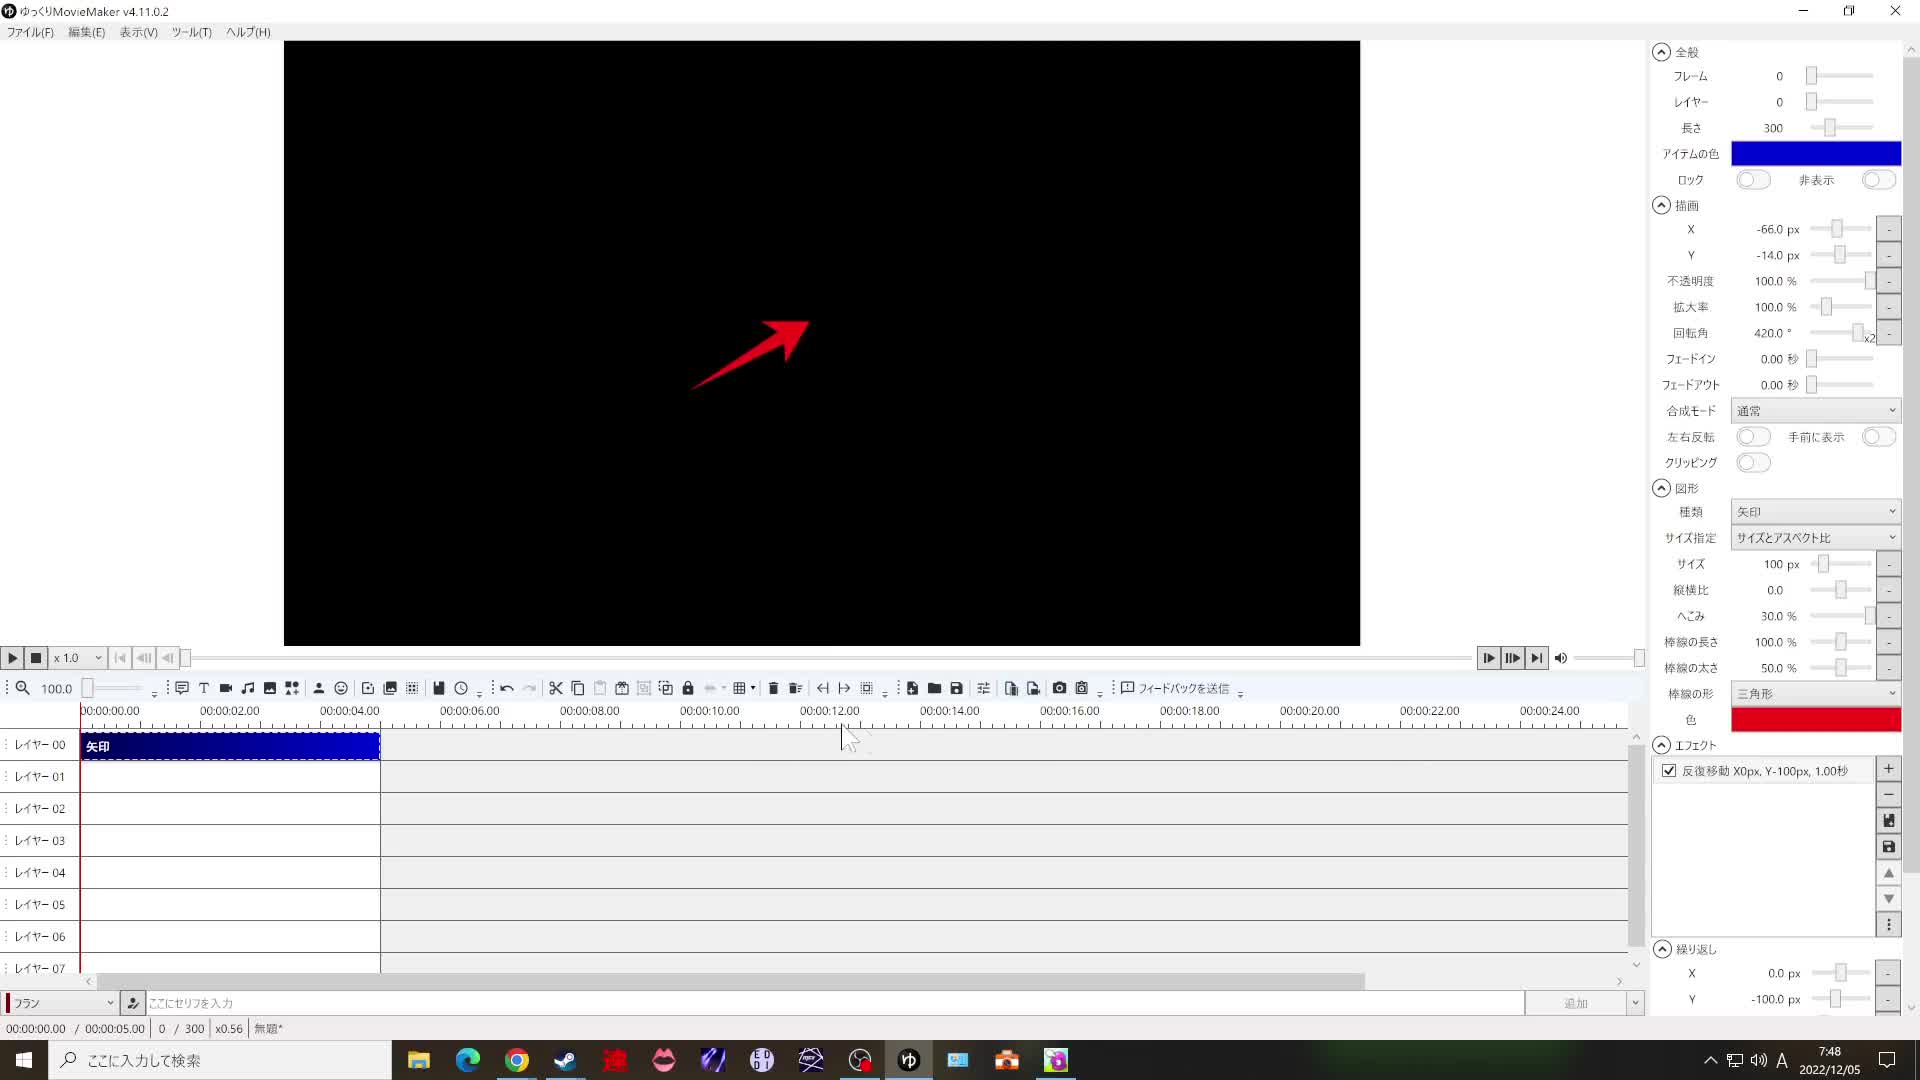Collapse the 描画 section

[1661, 205]
